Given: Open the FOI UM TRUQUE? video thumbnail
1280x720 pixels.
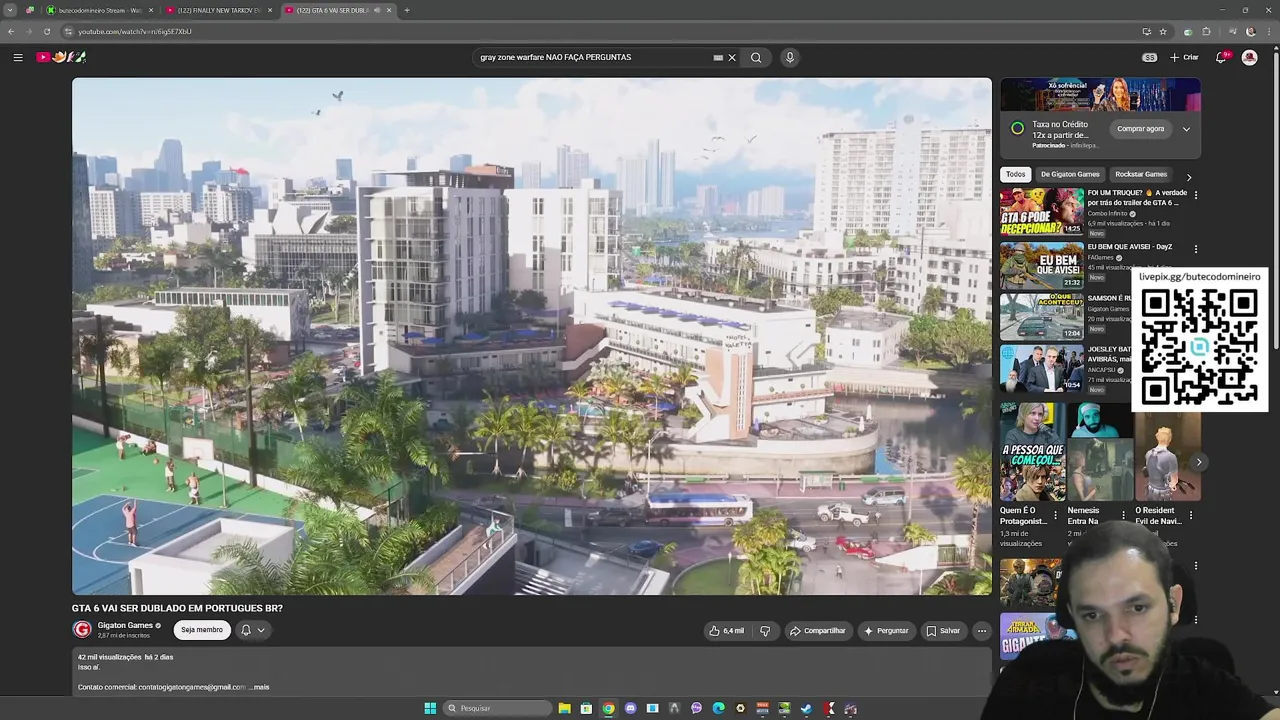Looking at the screenshot, I should (x=1042, y=212).
